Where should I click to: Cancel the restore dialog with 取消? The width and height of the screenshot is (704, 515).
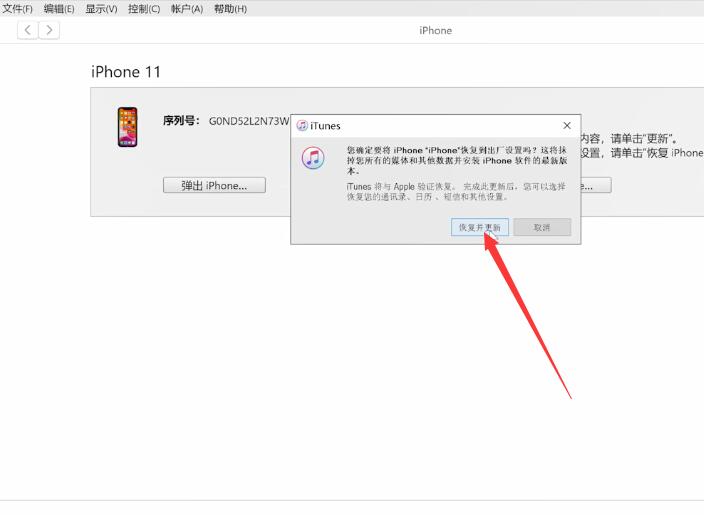coord(542,227)
